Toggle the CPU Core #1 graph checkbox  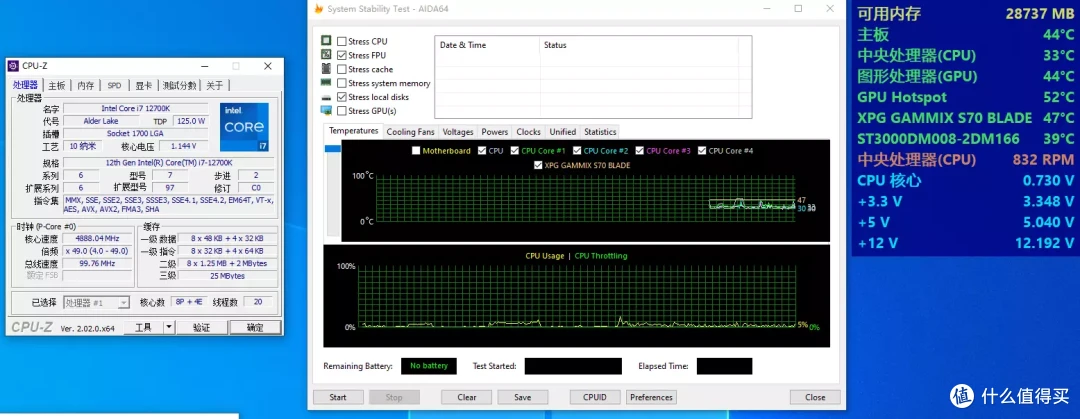click(515, 150)
